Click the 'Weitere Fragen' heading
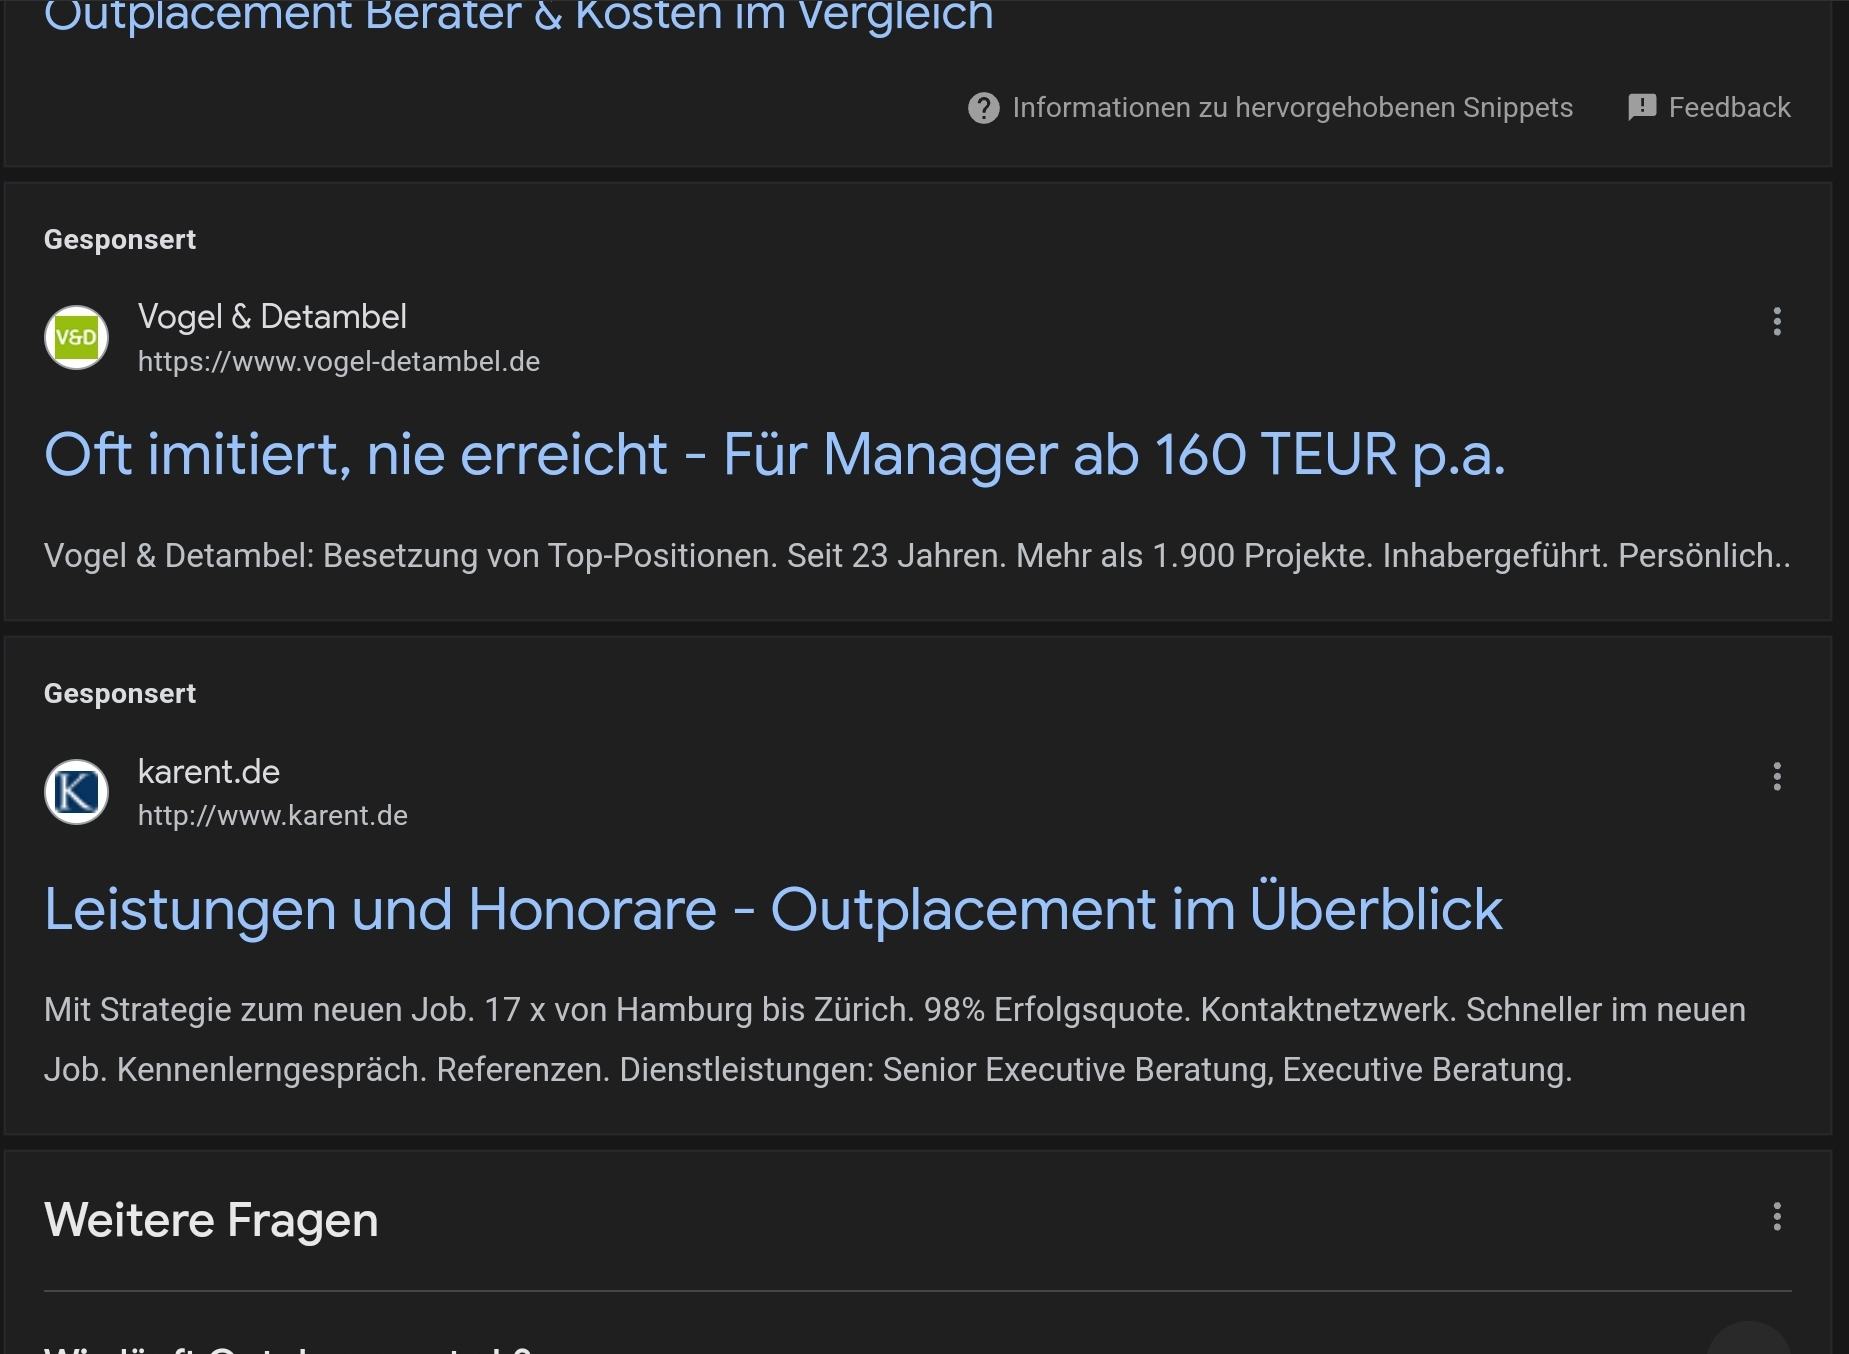This screenshot has width=1849, height=1354. [x=211, y=1220]
